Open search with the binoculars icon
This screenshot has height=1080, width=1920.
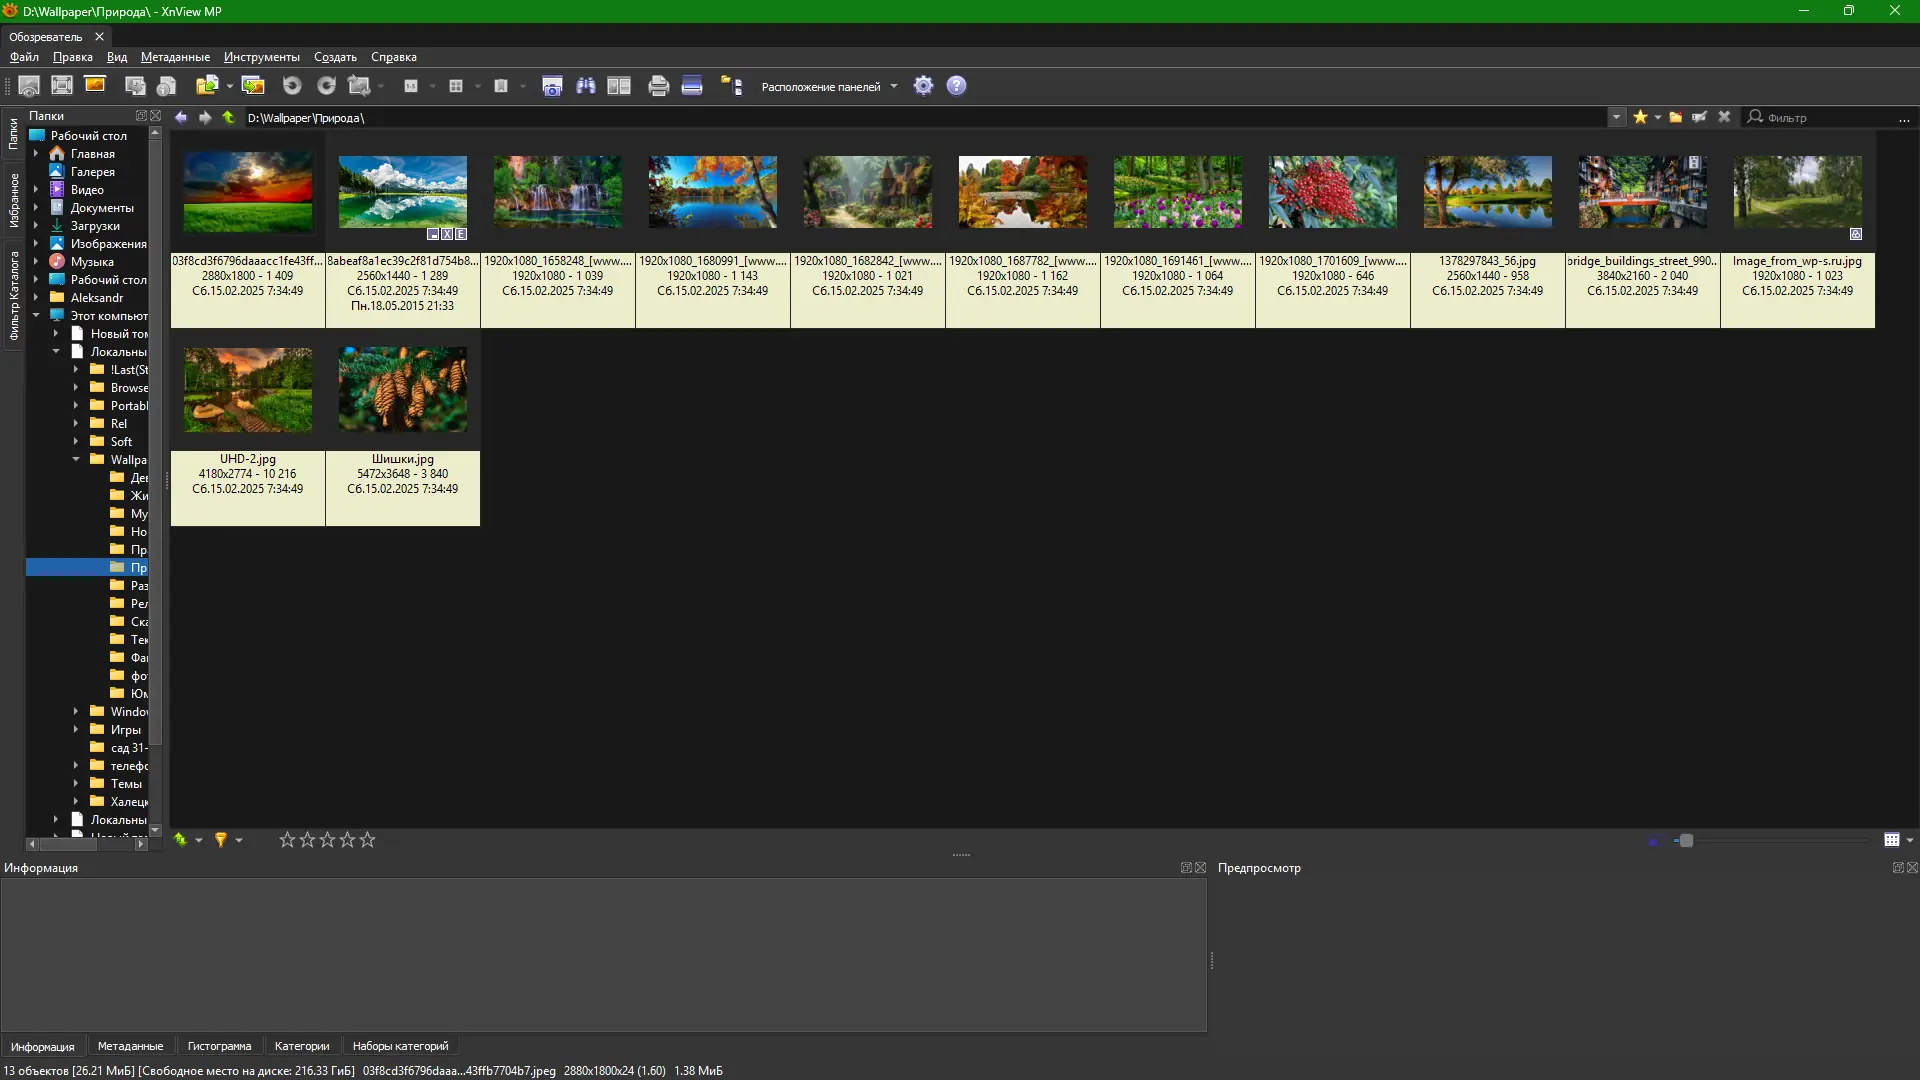(x=586, y=86)
